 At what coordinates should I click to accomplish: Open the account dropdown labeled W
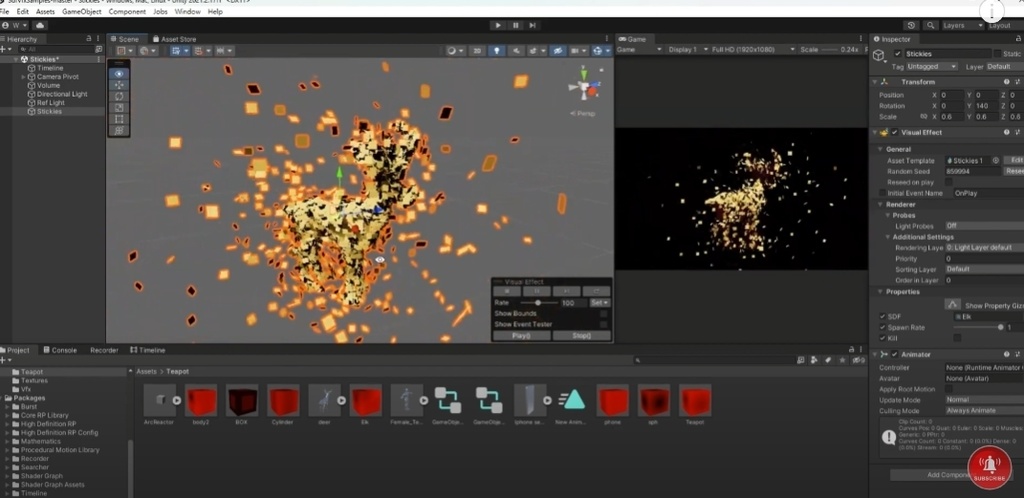[x=15, y=25]
